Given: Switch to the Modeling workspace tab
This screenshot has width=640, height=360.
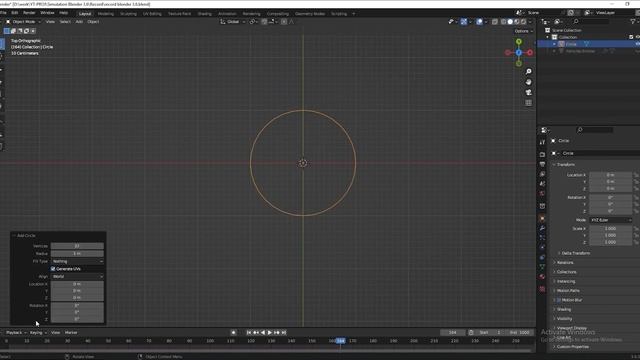Looking at the screenshot, I should point(106,13).
